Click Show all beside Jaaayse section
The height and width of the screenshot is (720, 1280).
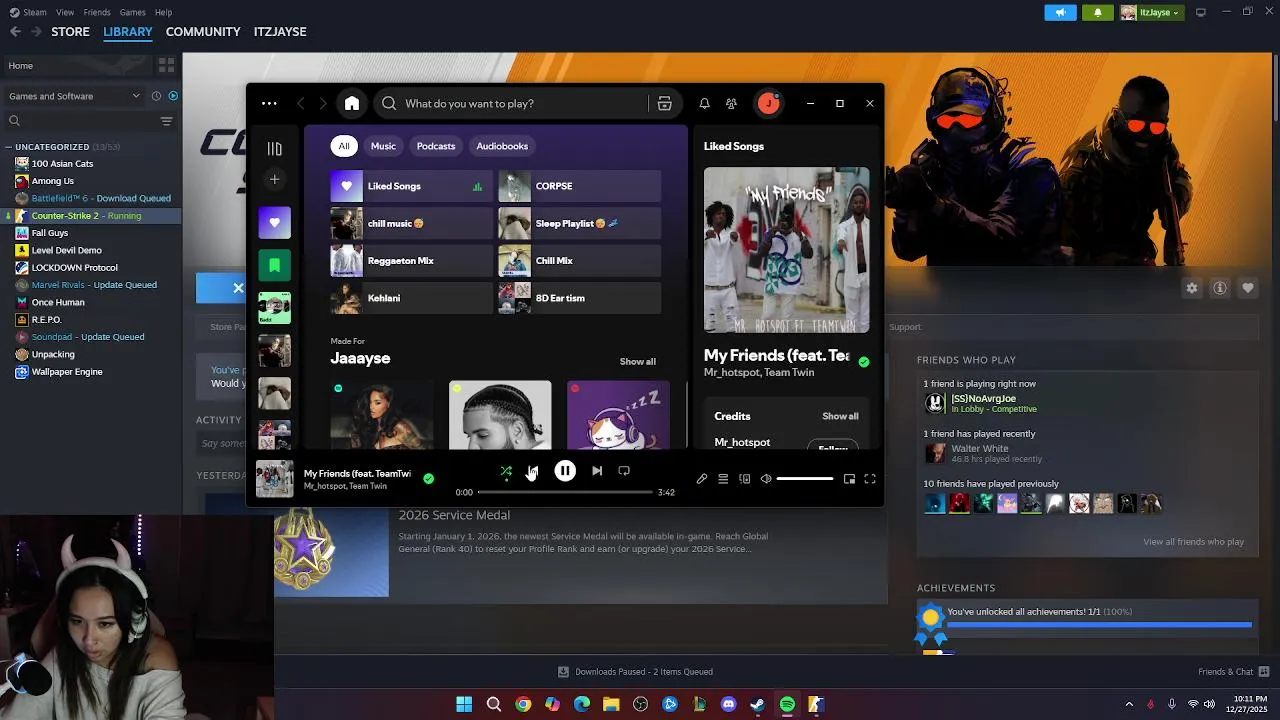click(x=637, y=362)
